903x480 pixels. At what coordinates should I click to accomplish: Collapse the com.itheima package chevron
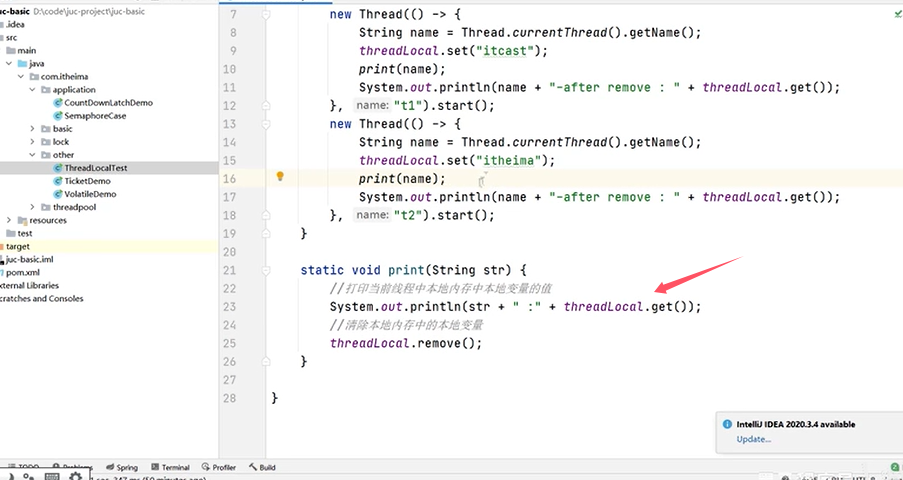[21, 77]
